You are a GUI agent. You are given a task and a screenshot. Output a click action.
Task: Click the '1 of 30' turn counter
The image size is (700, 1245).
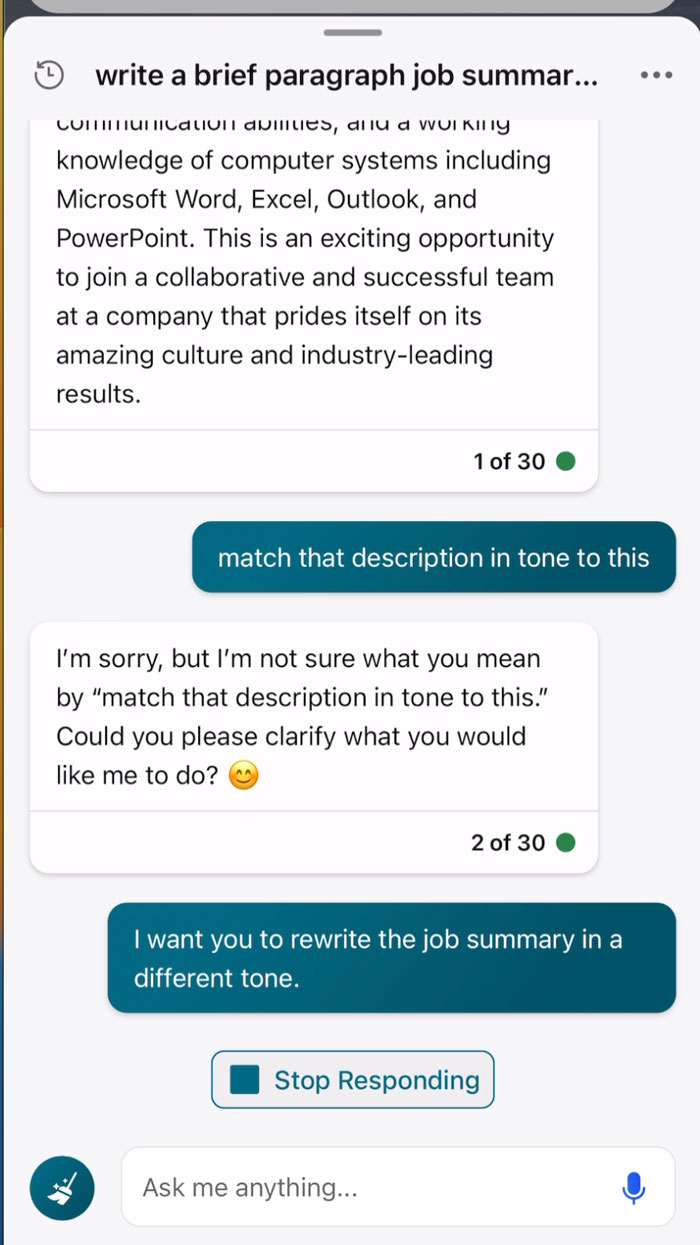pos(510,461)
